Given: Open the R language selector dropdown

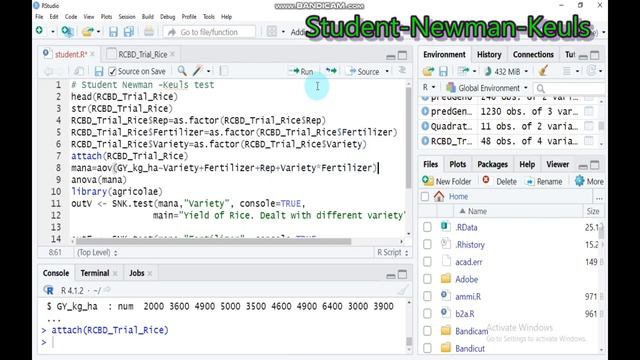Looking at the screenshot, I should 429,87.
